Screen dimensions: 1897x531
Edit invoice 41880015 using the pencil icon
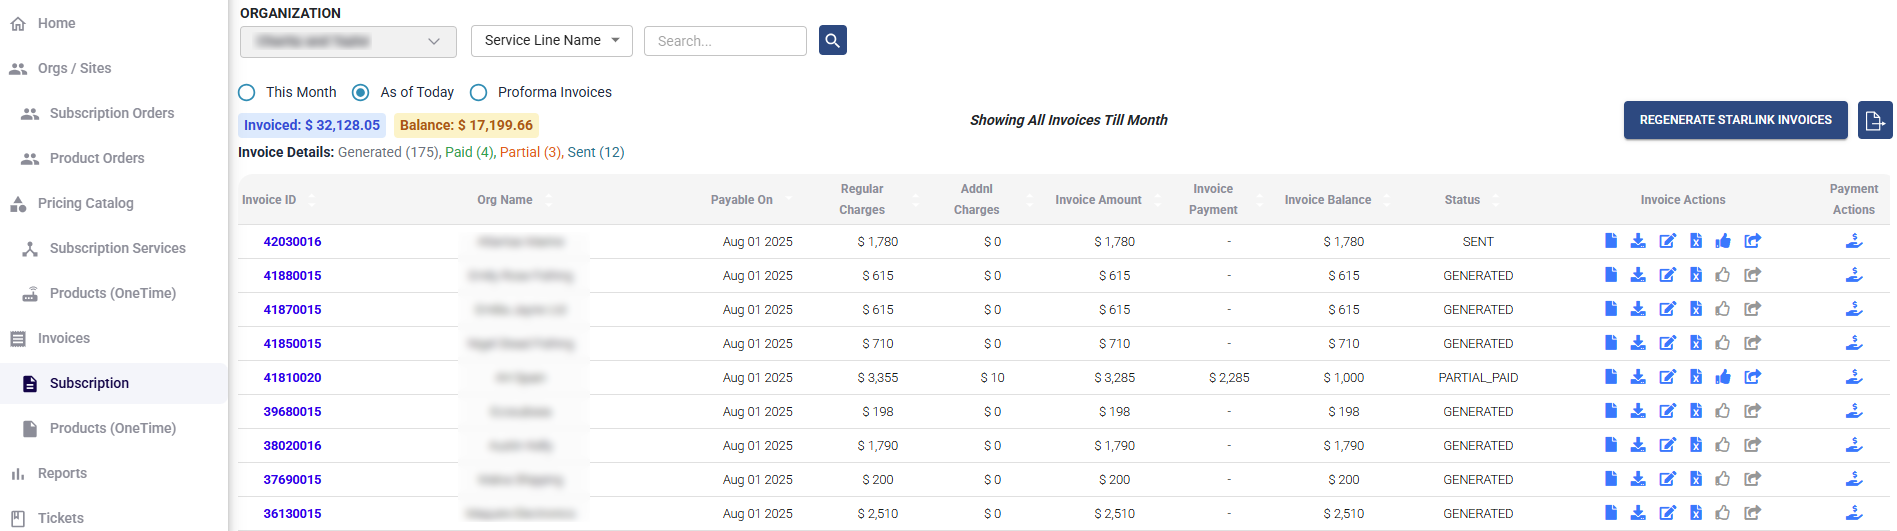(x=1667, y=275)
